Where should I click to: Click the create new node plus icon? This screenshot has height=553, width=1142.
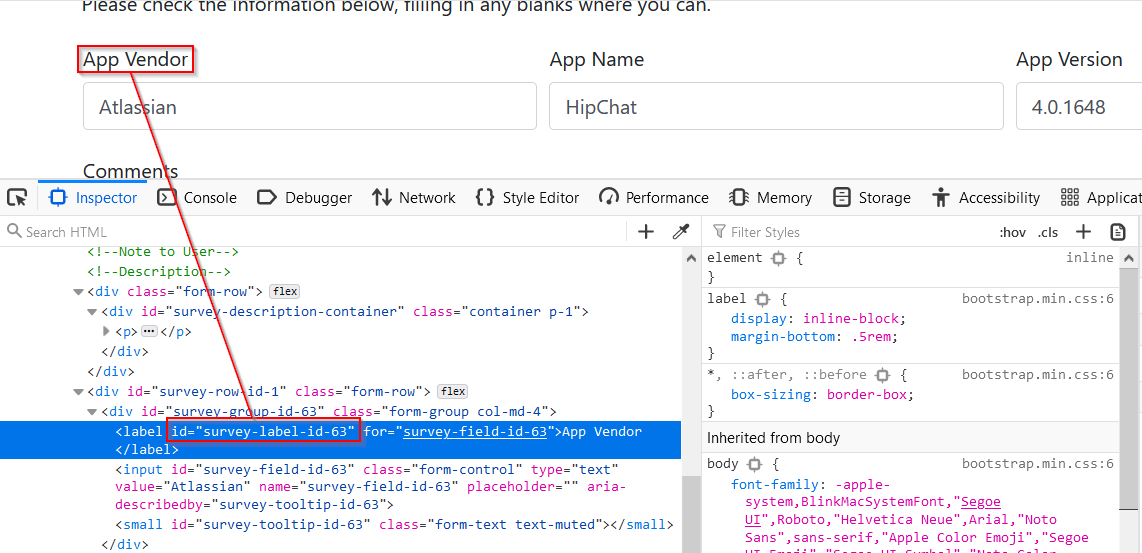pyautogui.click(x=646, y=232)
